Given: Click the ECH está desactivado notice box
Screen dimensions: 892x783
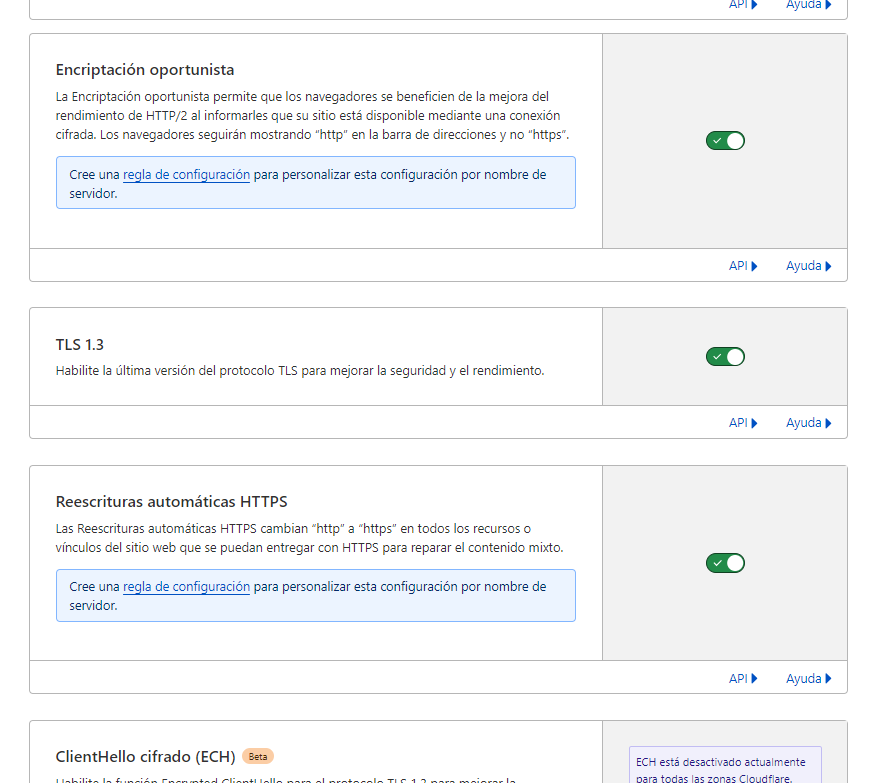Looking at the screenshot, I should [x=725, y=766].
